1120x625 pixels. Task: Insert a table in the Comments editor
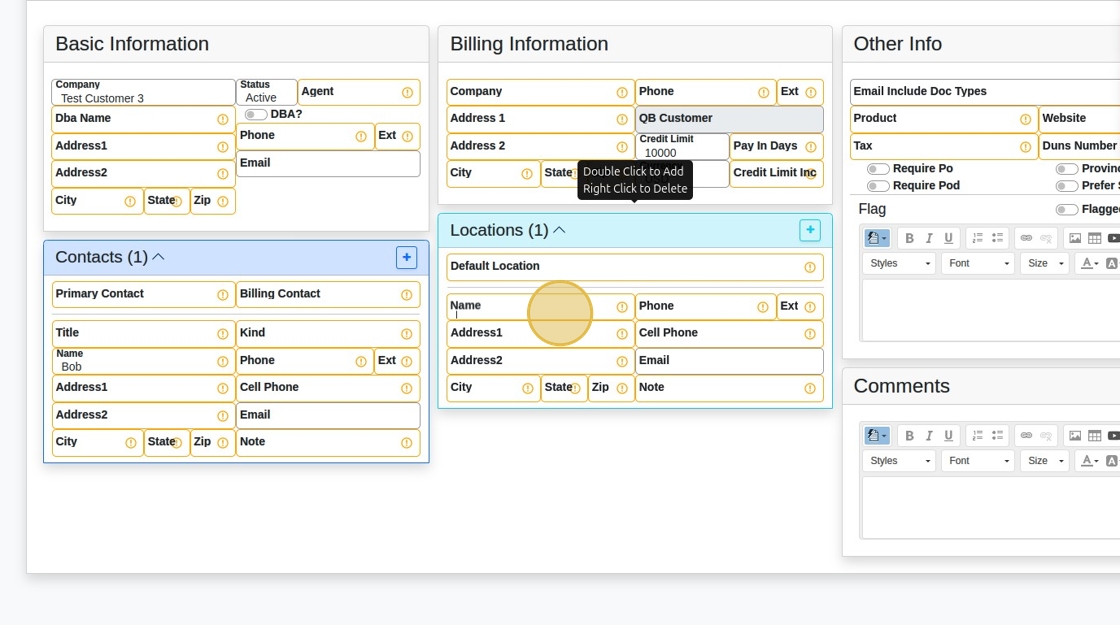(1094, 435)
